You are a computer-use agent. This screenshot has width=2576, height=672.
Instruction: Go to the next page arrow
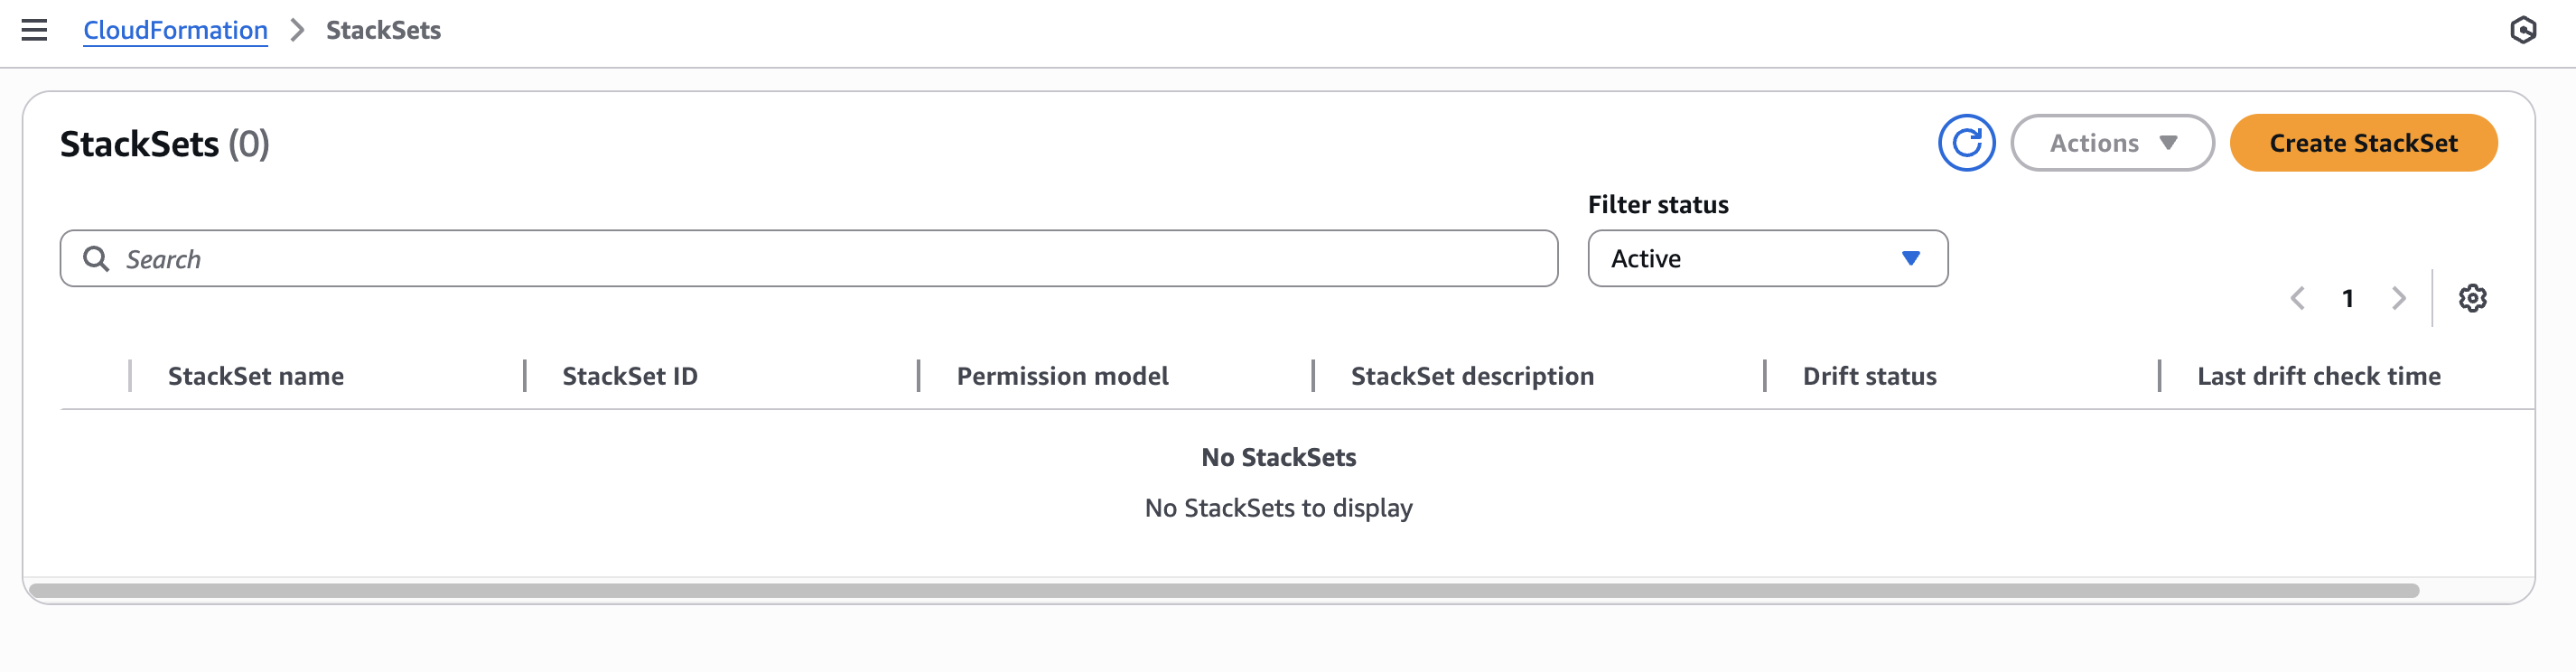(x=2398, y=298)
